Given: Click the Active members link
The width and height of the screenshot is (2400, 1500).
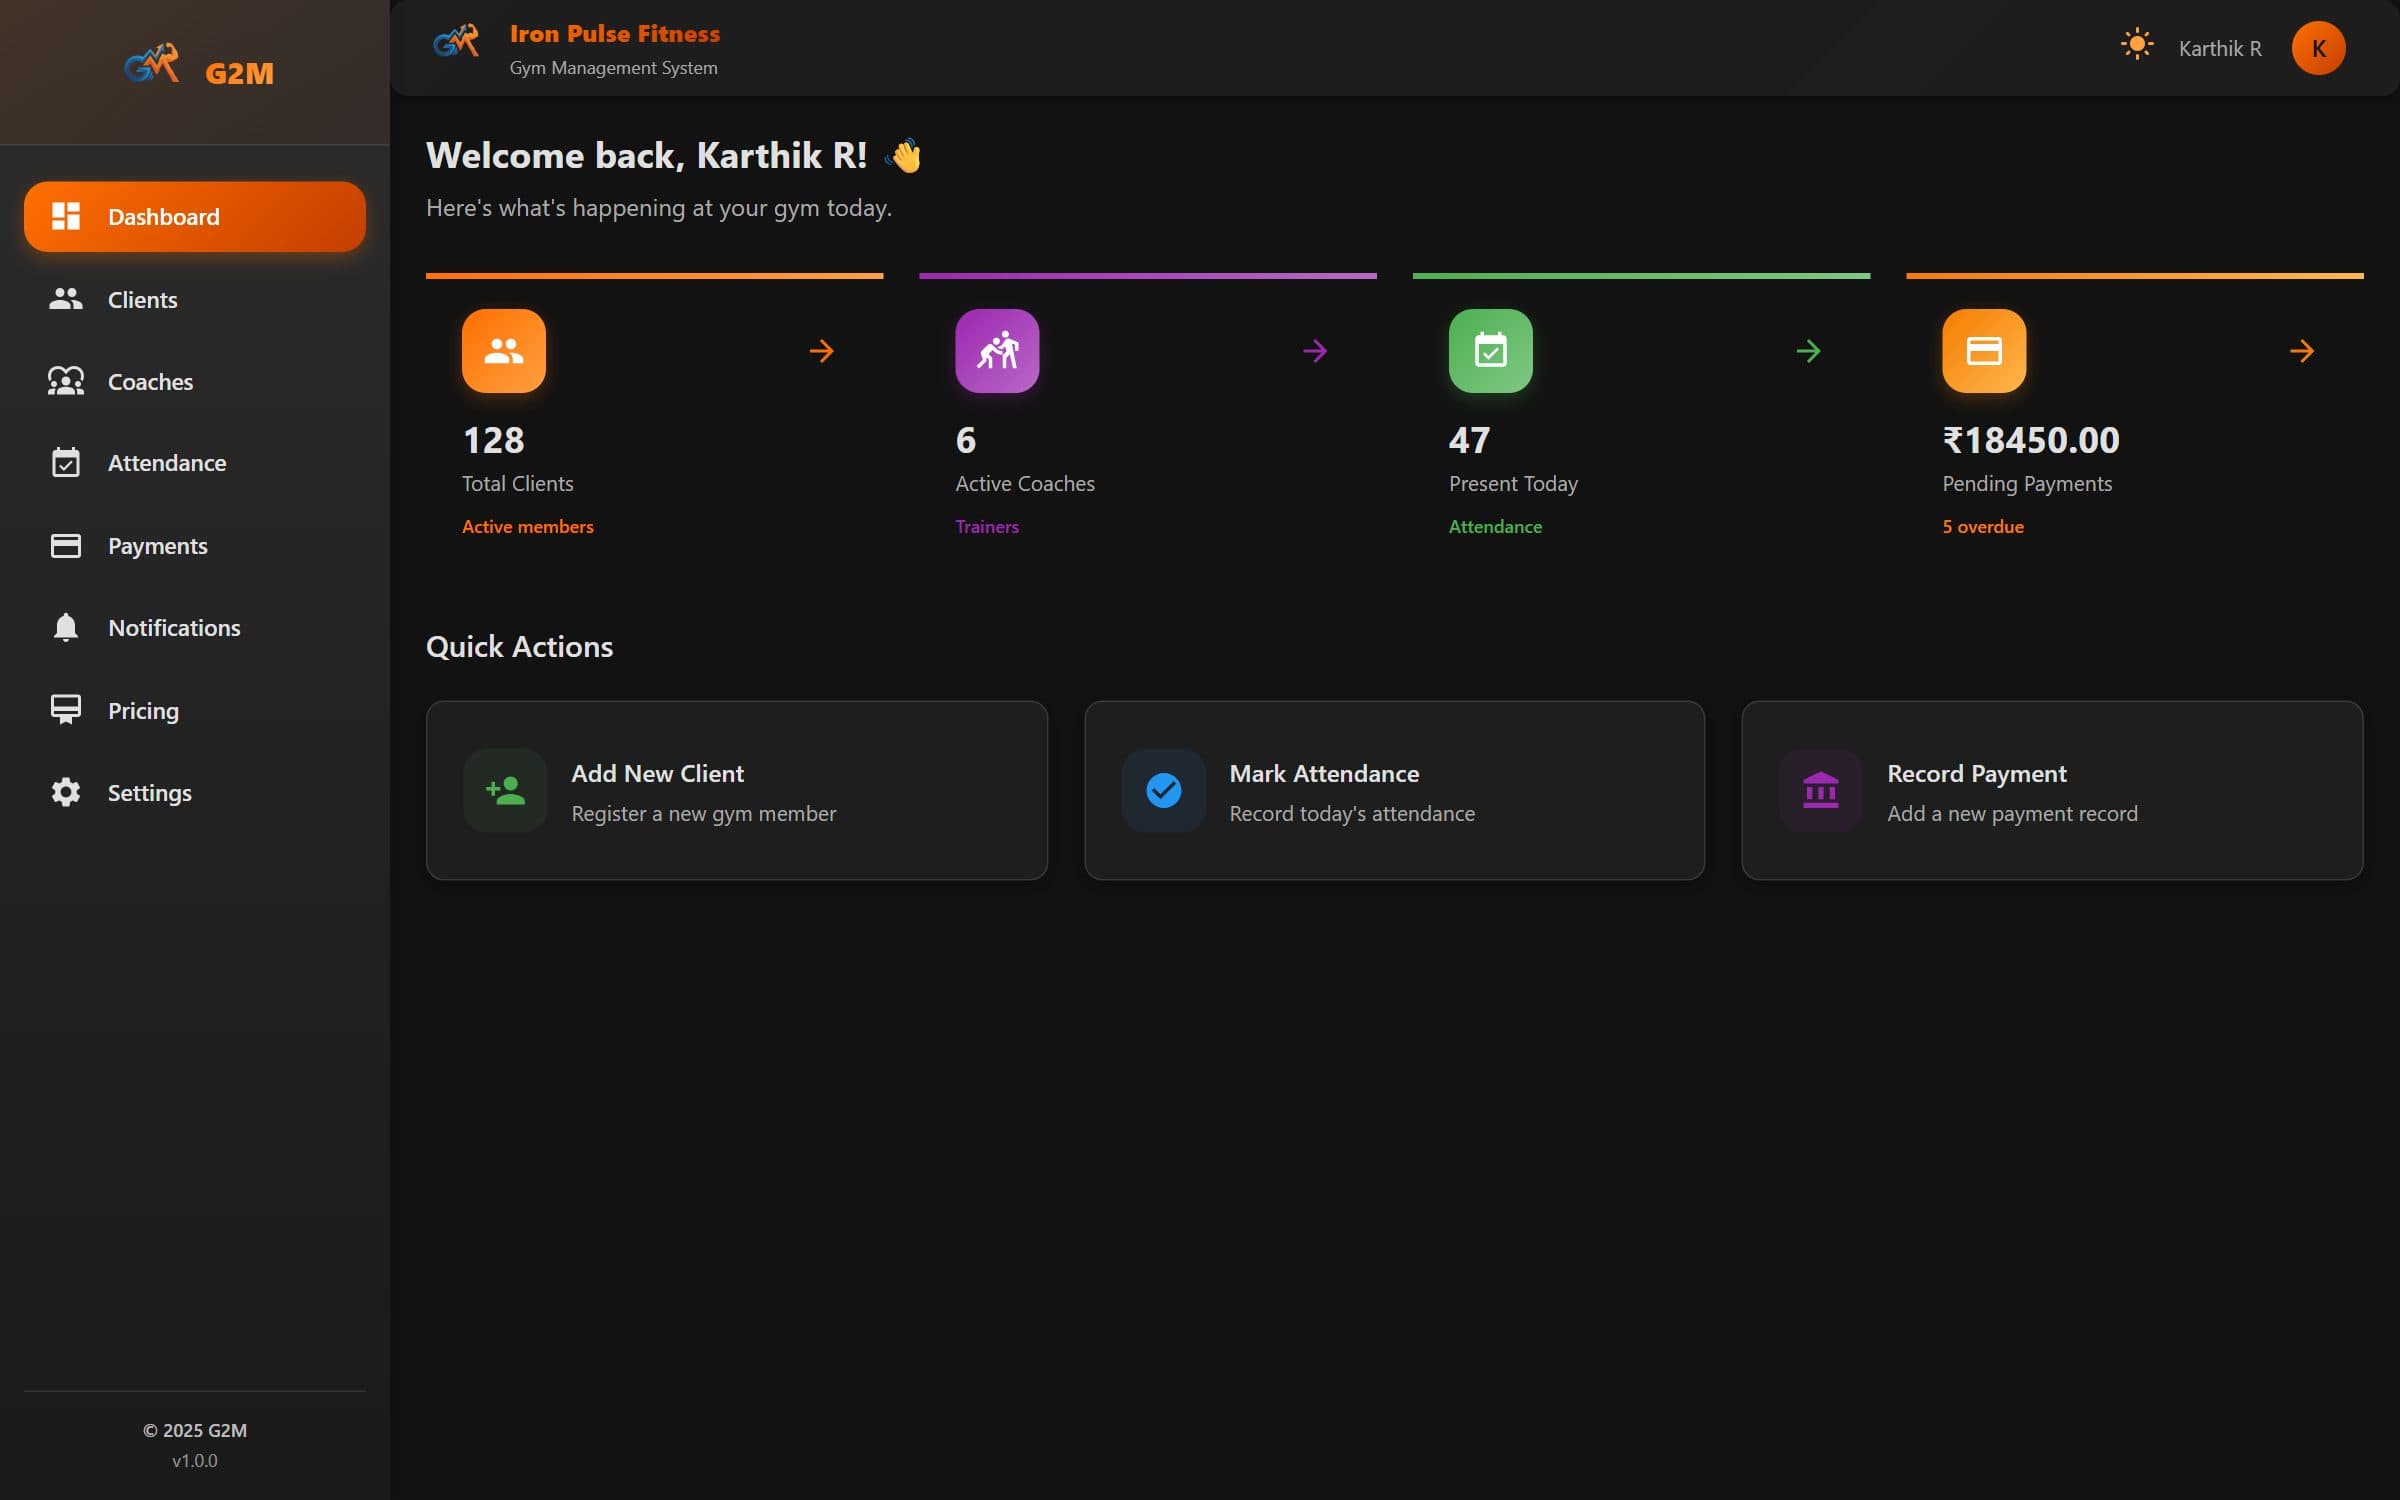Looking at the screenshot, I should tap(527, 526).
